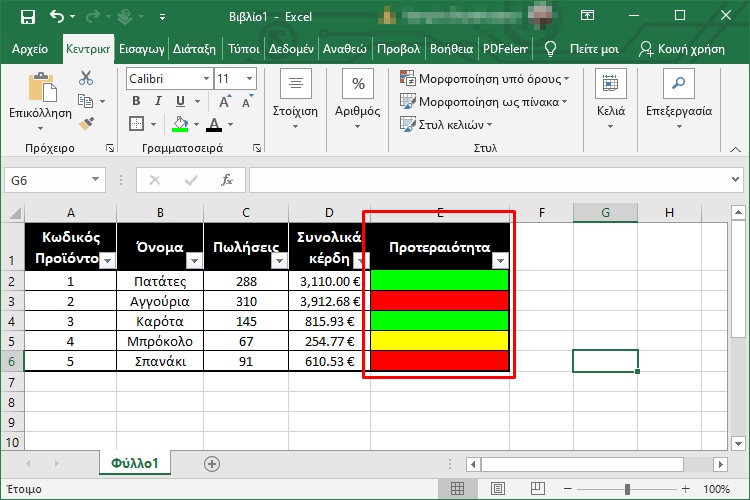750x500 pixels.
Task: Open the Calibri font name dropdown
Action: pyautogui.click(x=206, y=79)
